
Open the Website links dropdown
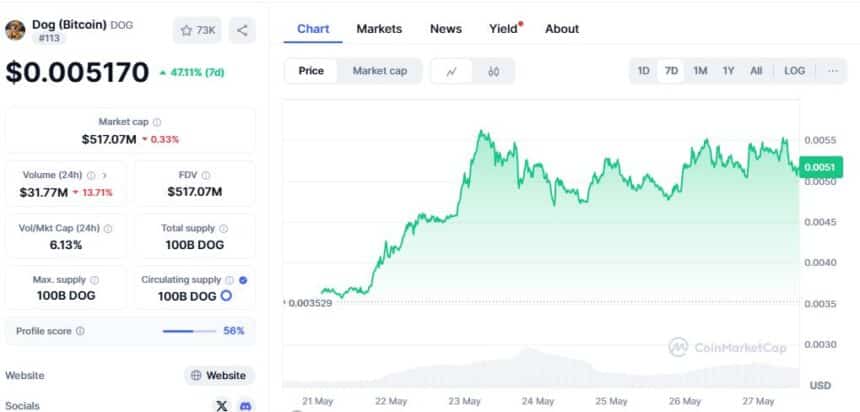(219, 376)
